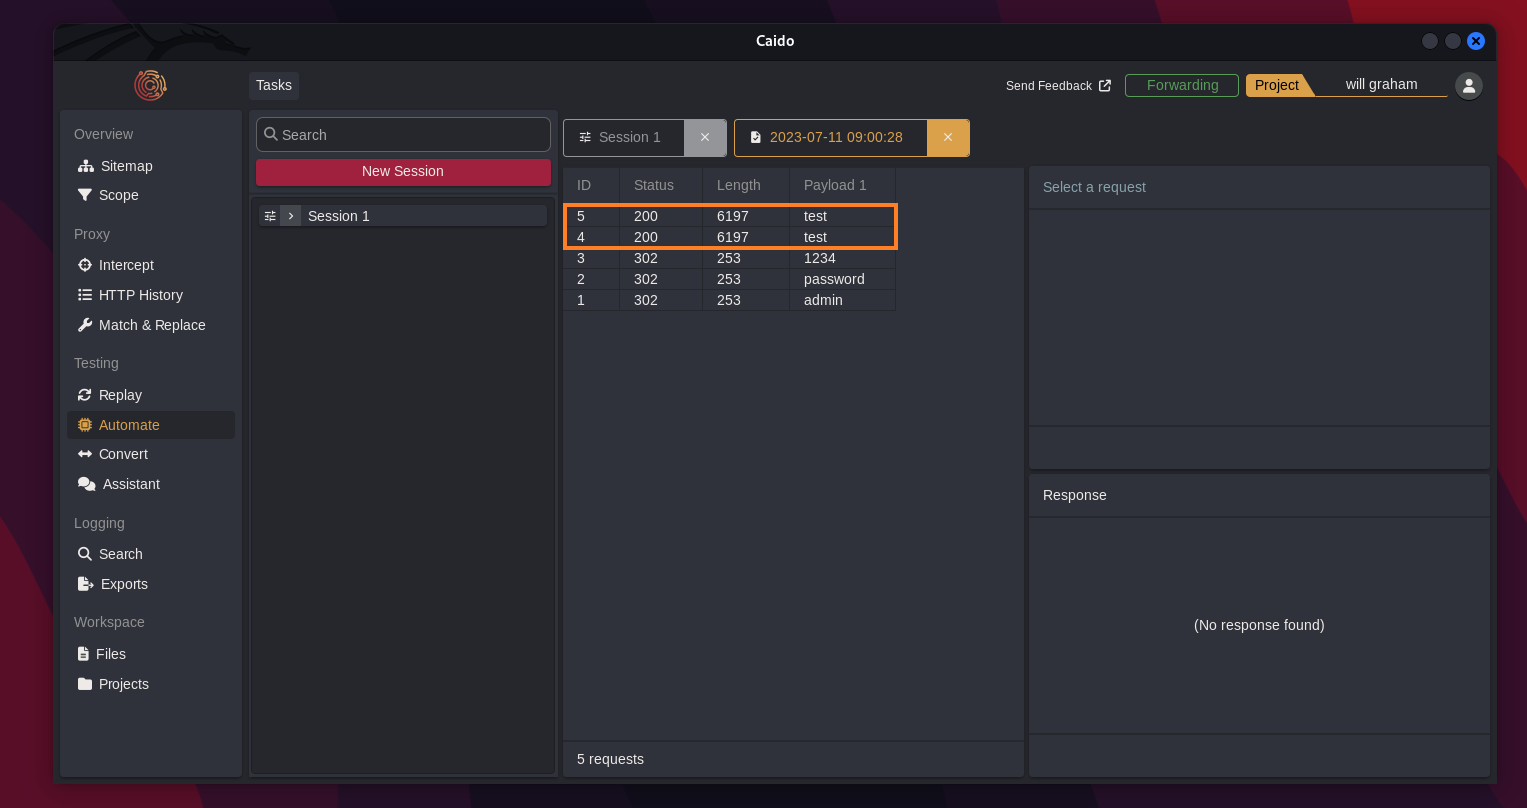Switch to the Session 1 tab
The height and width of the screenshot is (808, 1527).
623,137
